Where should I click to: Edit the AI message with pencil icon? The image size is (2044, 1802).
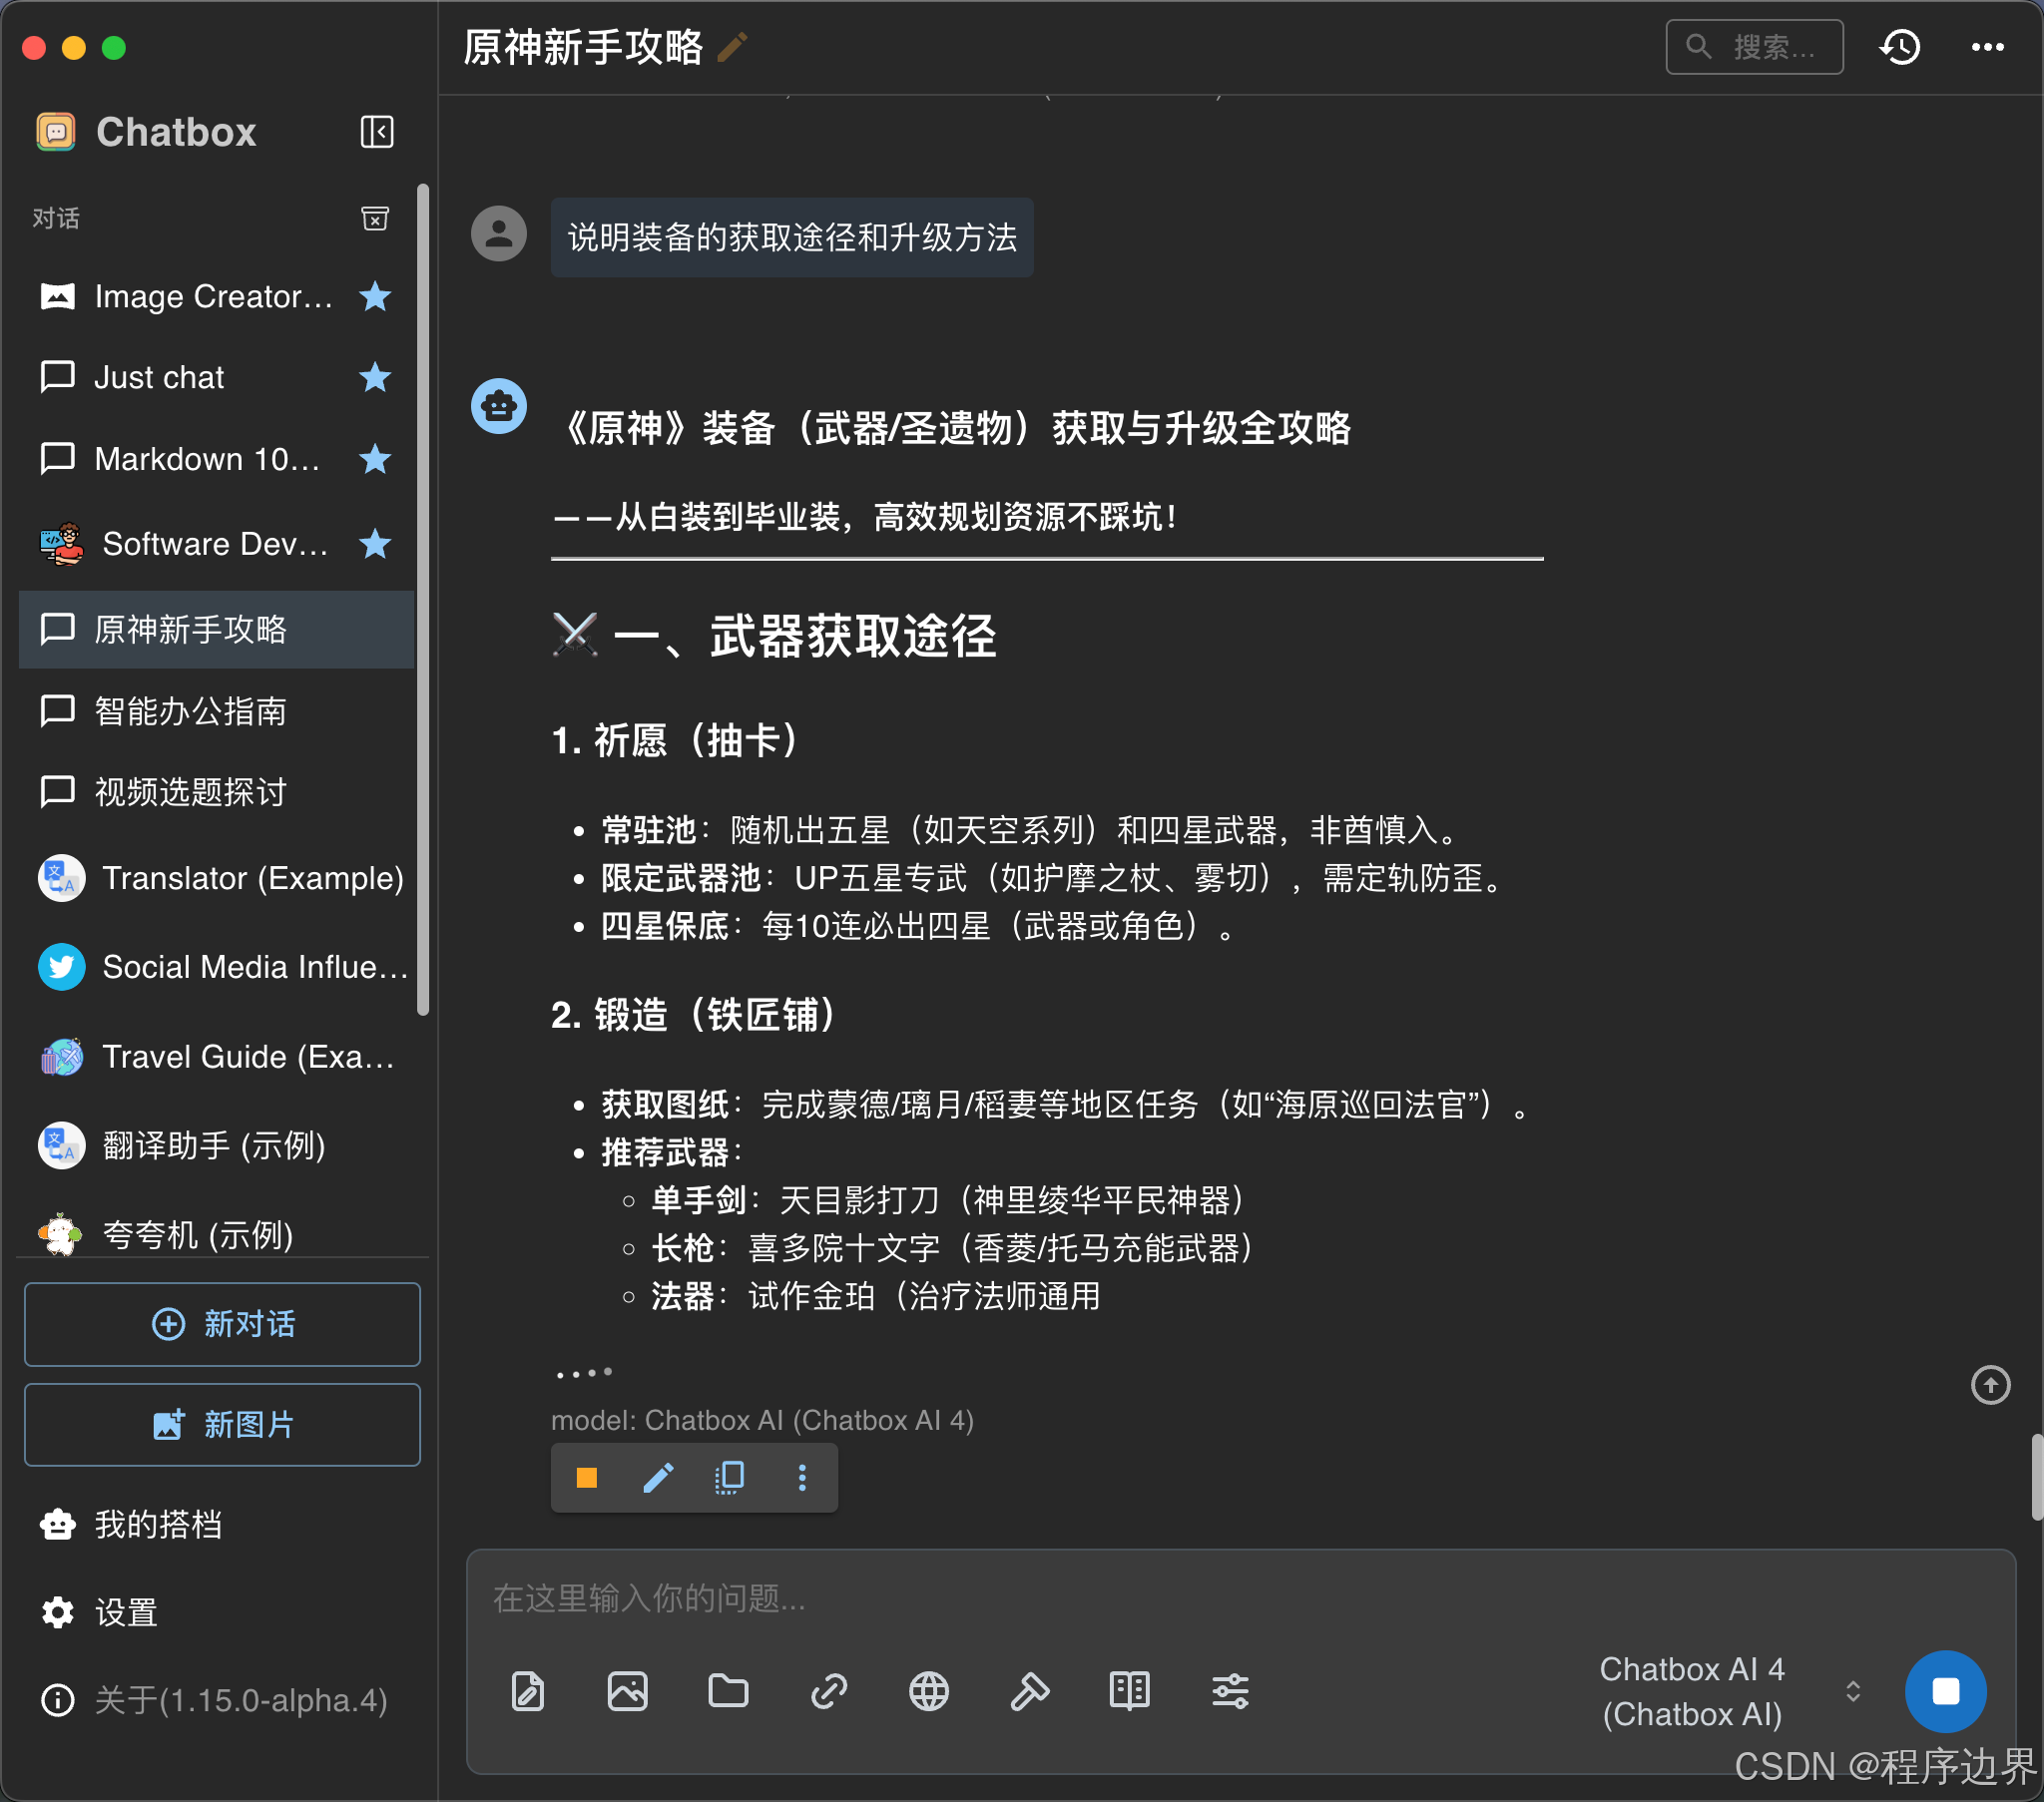click(658, 1478)
